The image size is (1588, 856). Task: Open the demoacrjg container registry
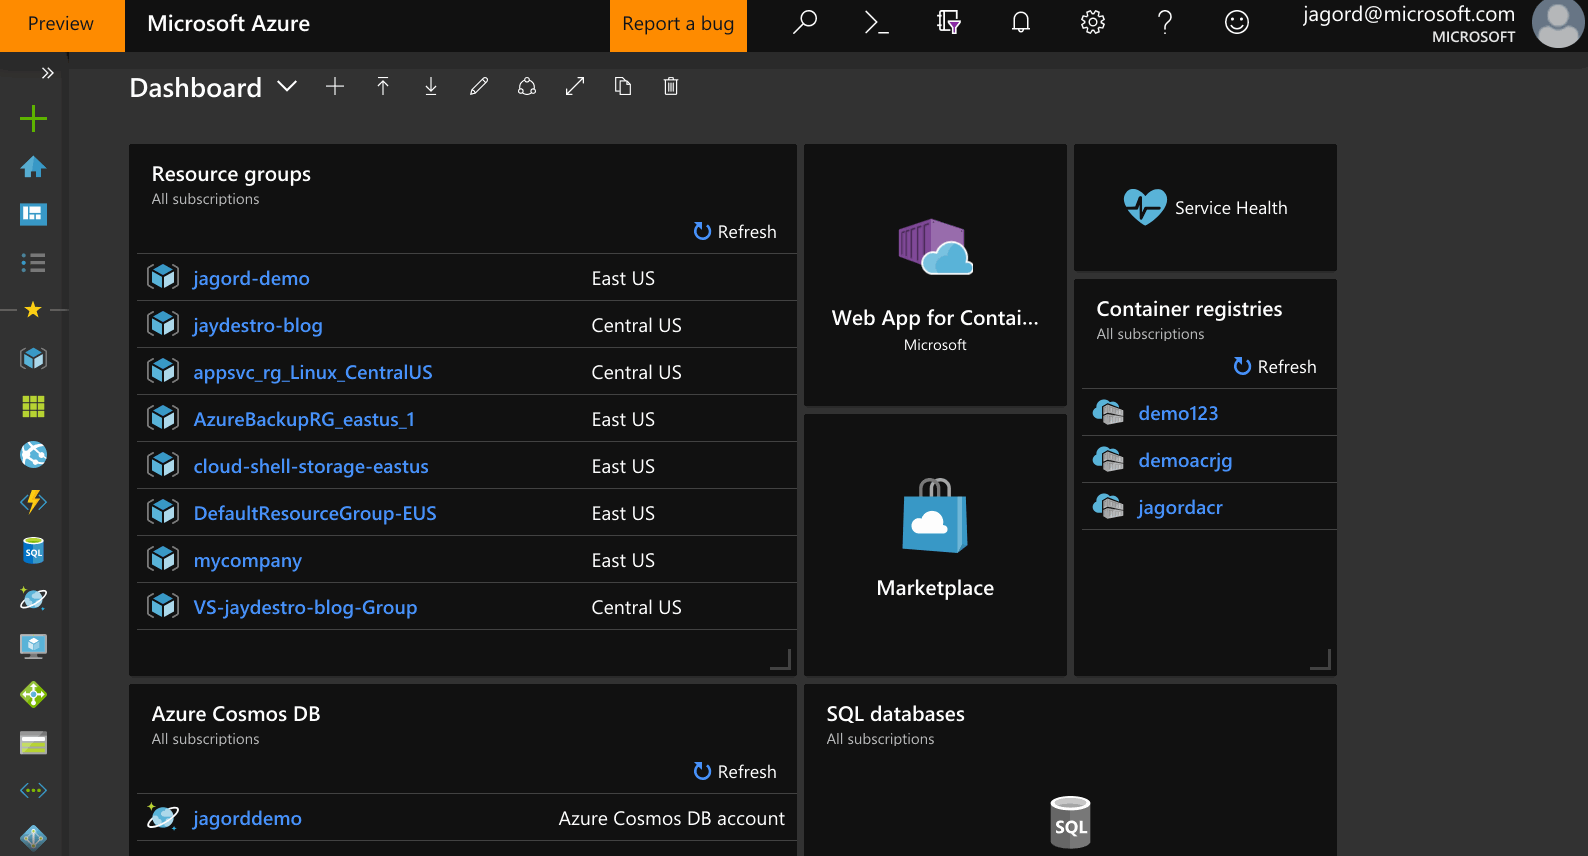[x=1185, y=460]
